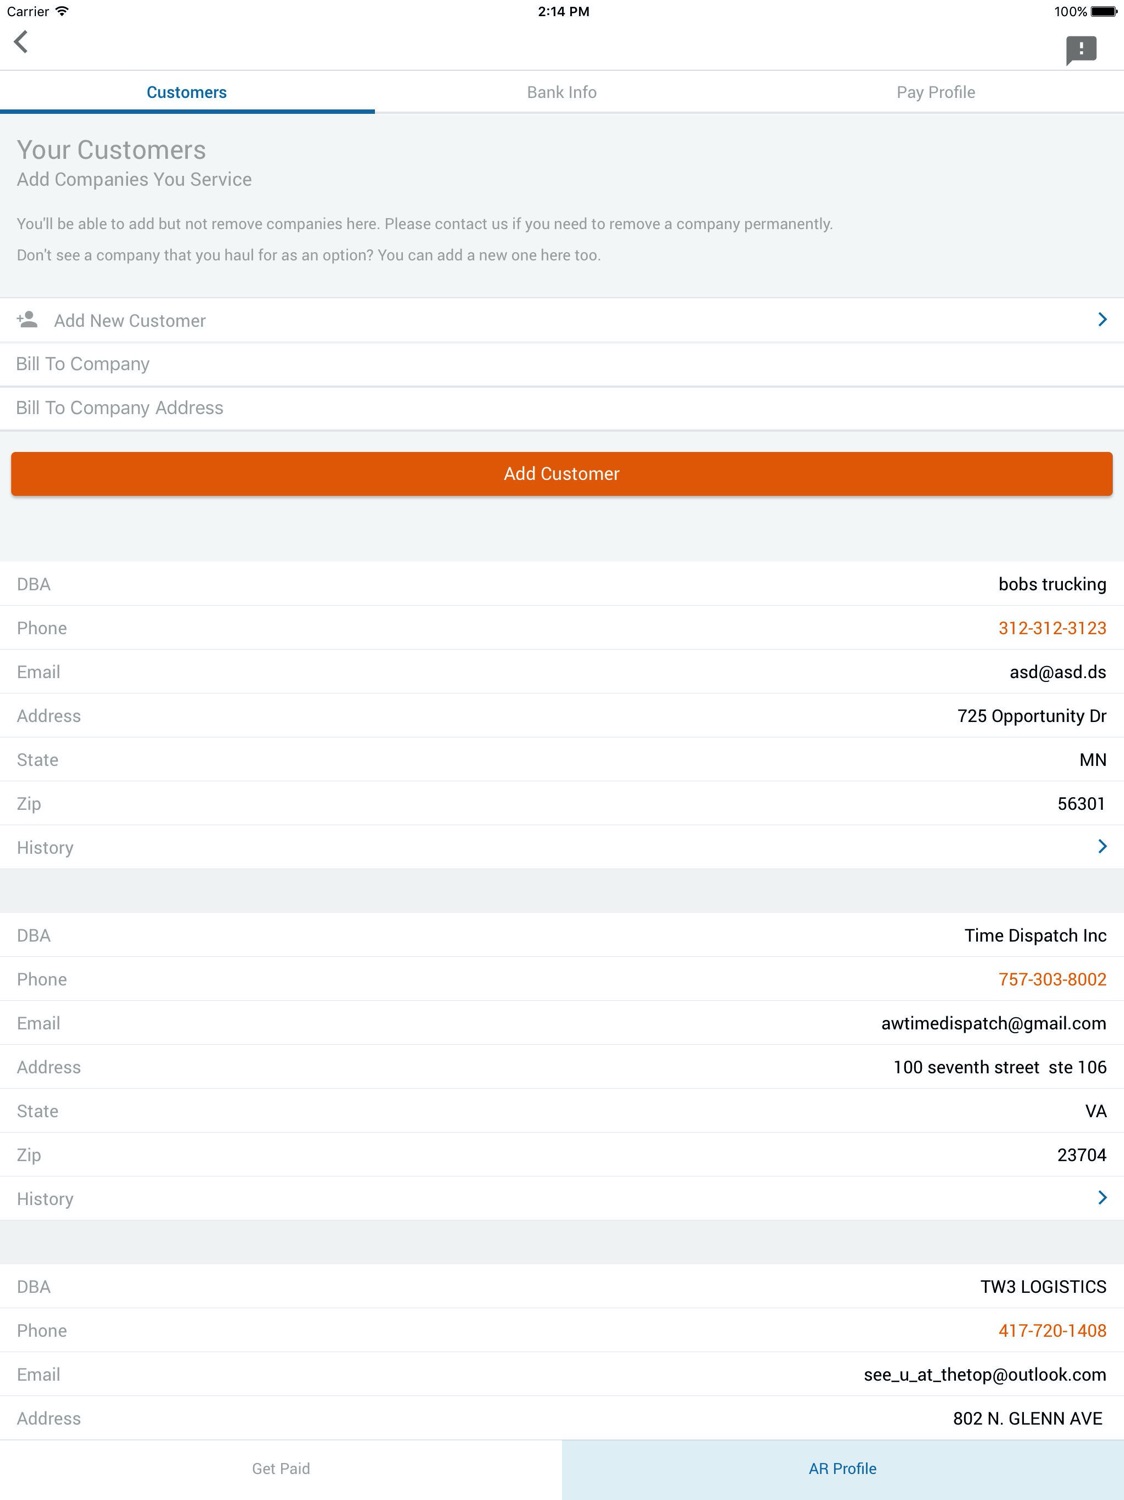Tap the Wi-Fi status icon
This screenshot has height=1500, width=1124.
pyautogui.click(x=62, y=11)
